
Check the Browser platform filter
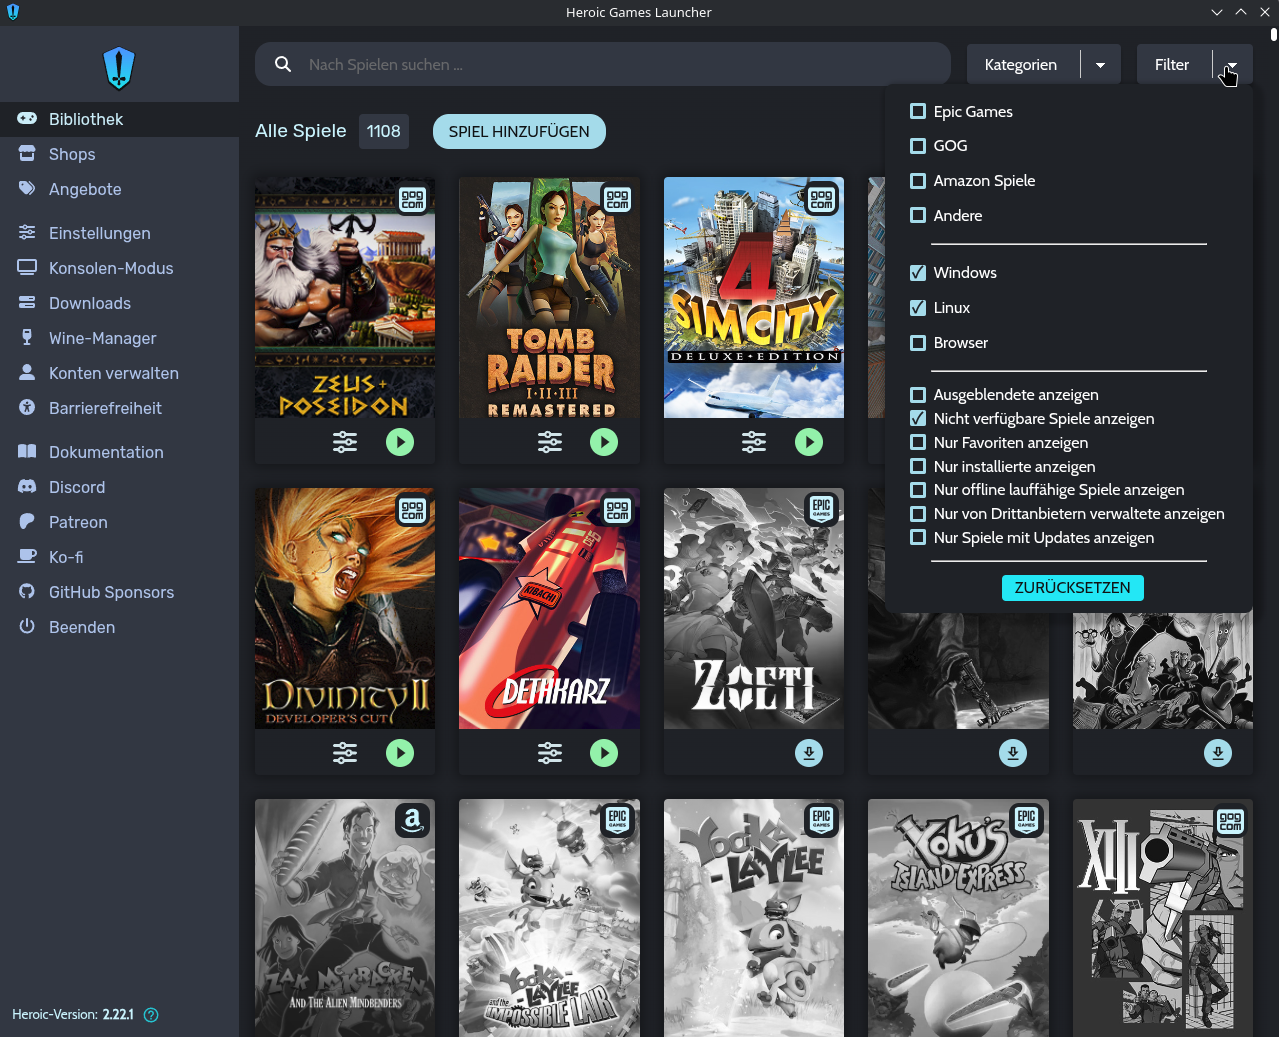(918, 343)
